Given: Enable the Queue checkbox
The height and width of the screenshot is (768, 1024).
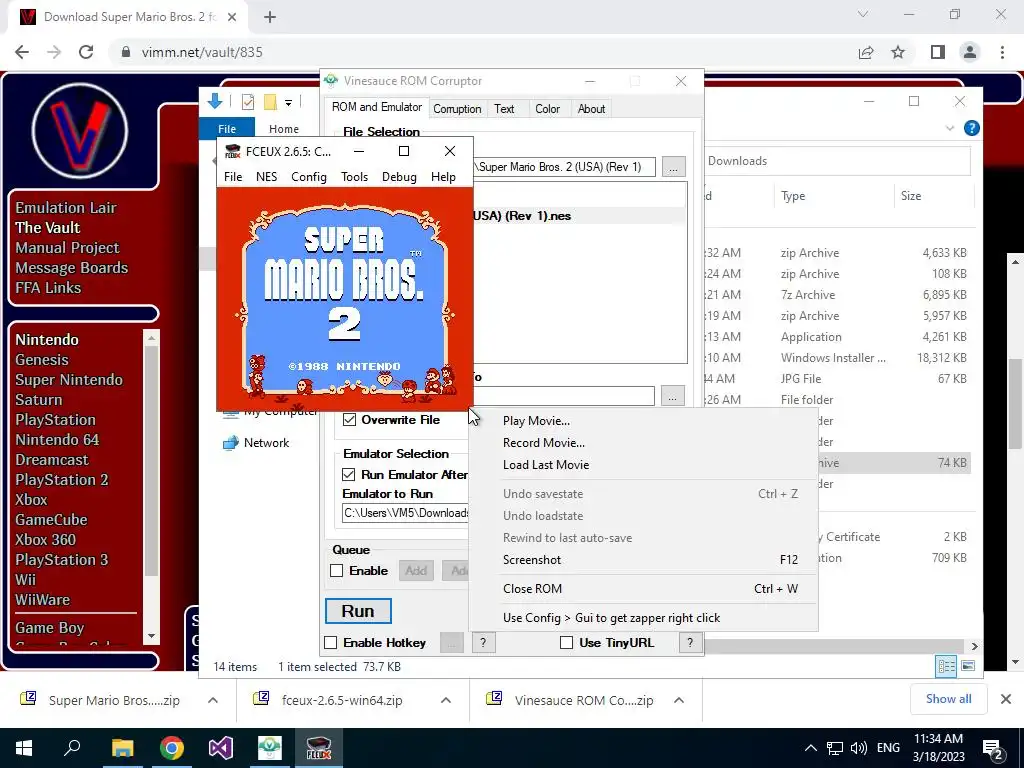Looking at the screenshot, I should pos(336,571).
